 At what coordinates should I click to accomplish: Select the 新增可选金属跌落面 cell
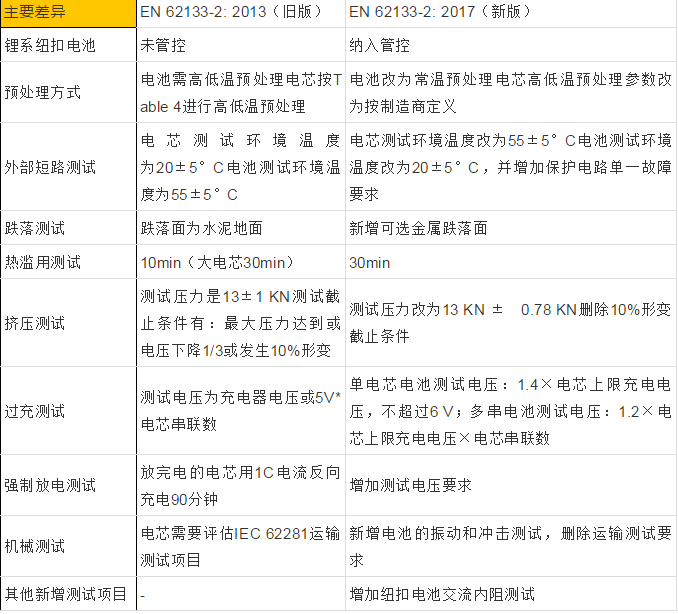tap(419, 228)
